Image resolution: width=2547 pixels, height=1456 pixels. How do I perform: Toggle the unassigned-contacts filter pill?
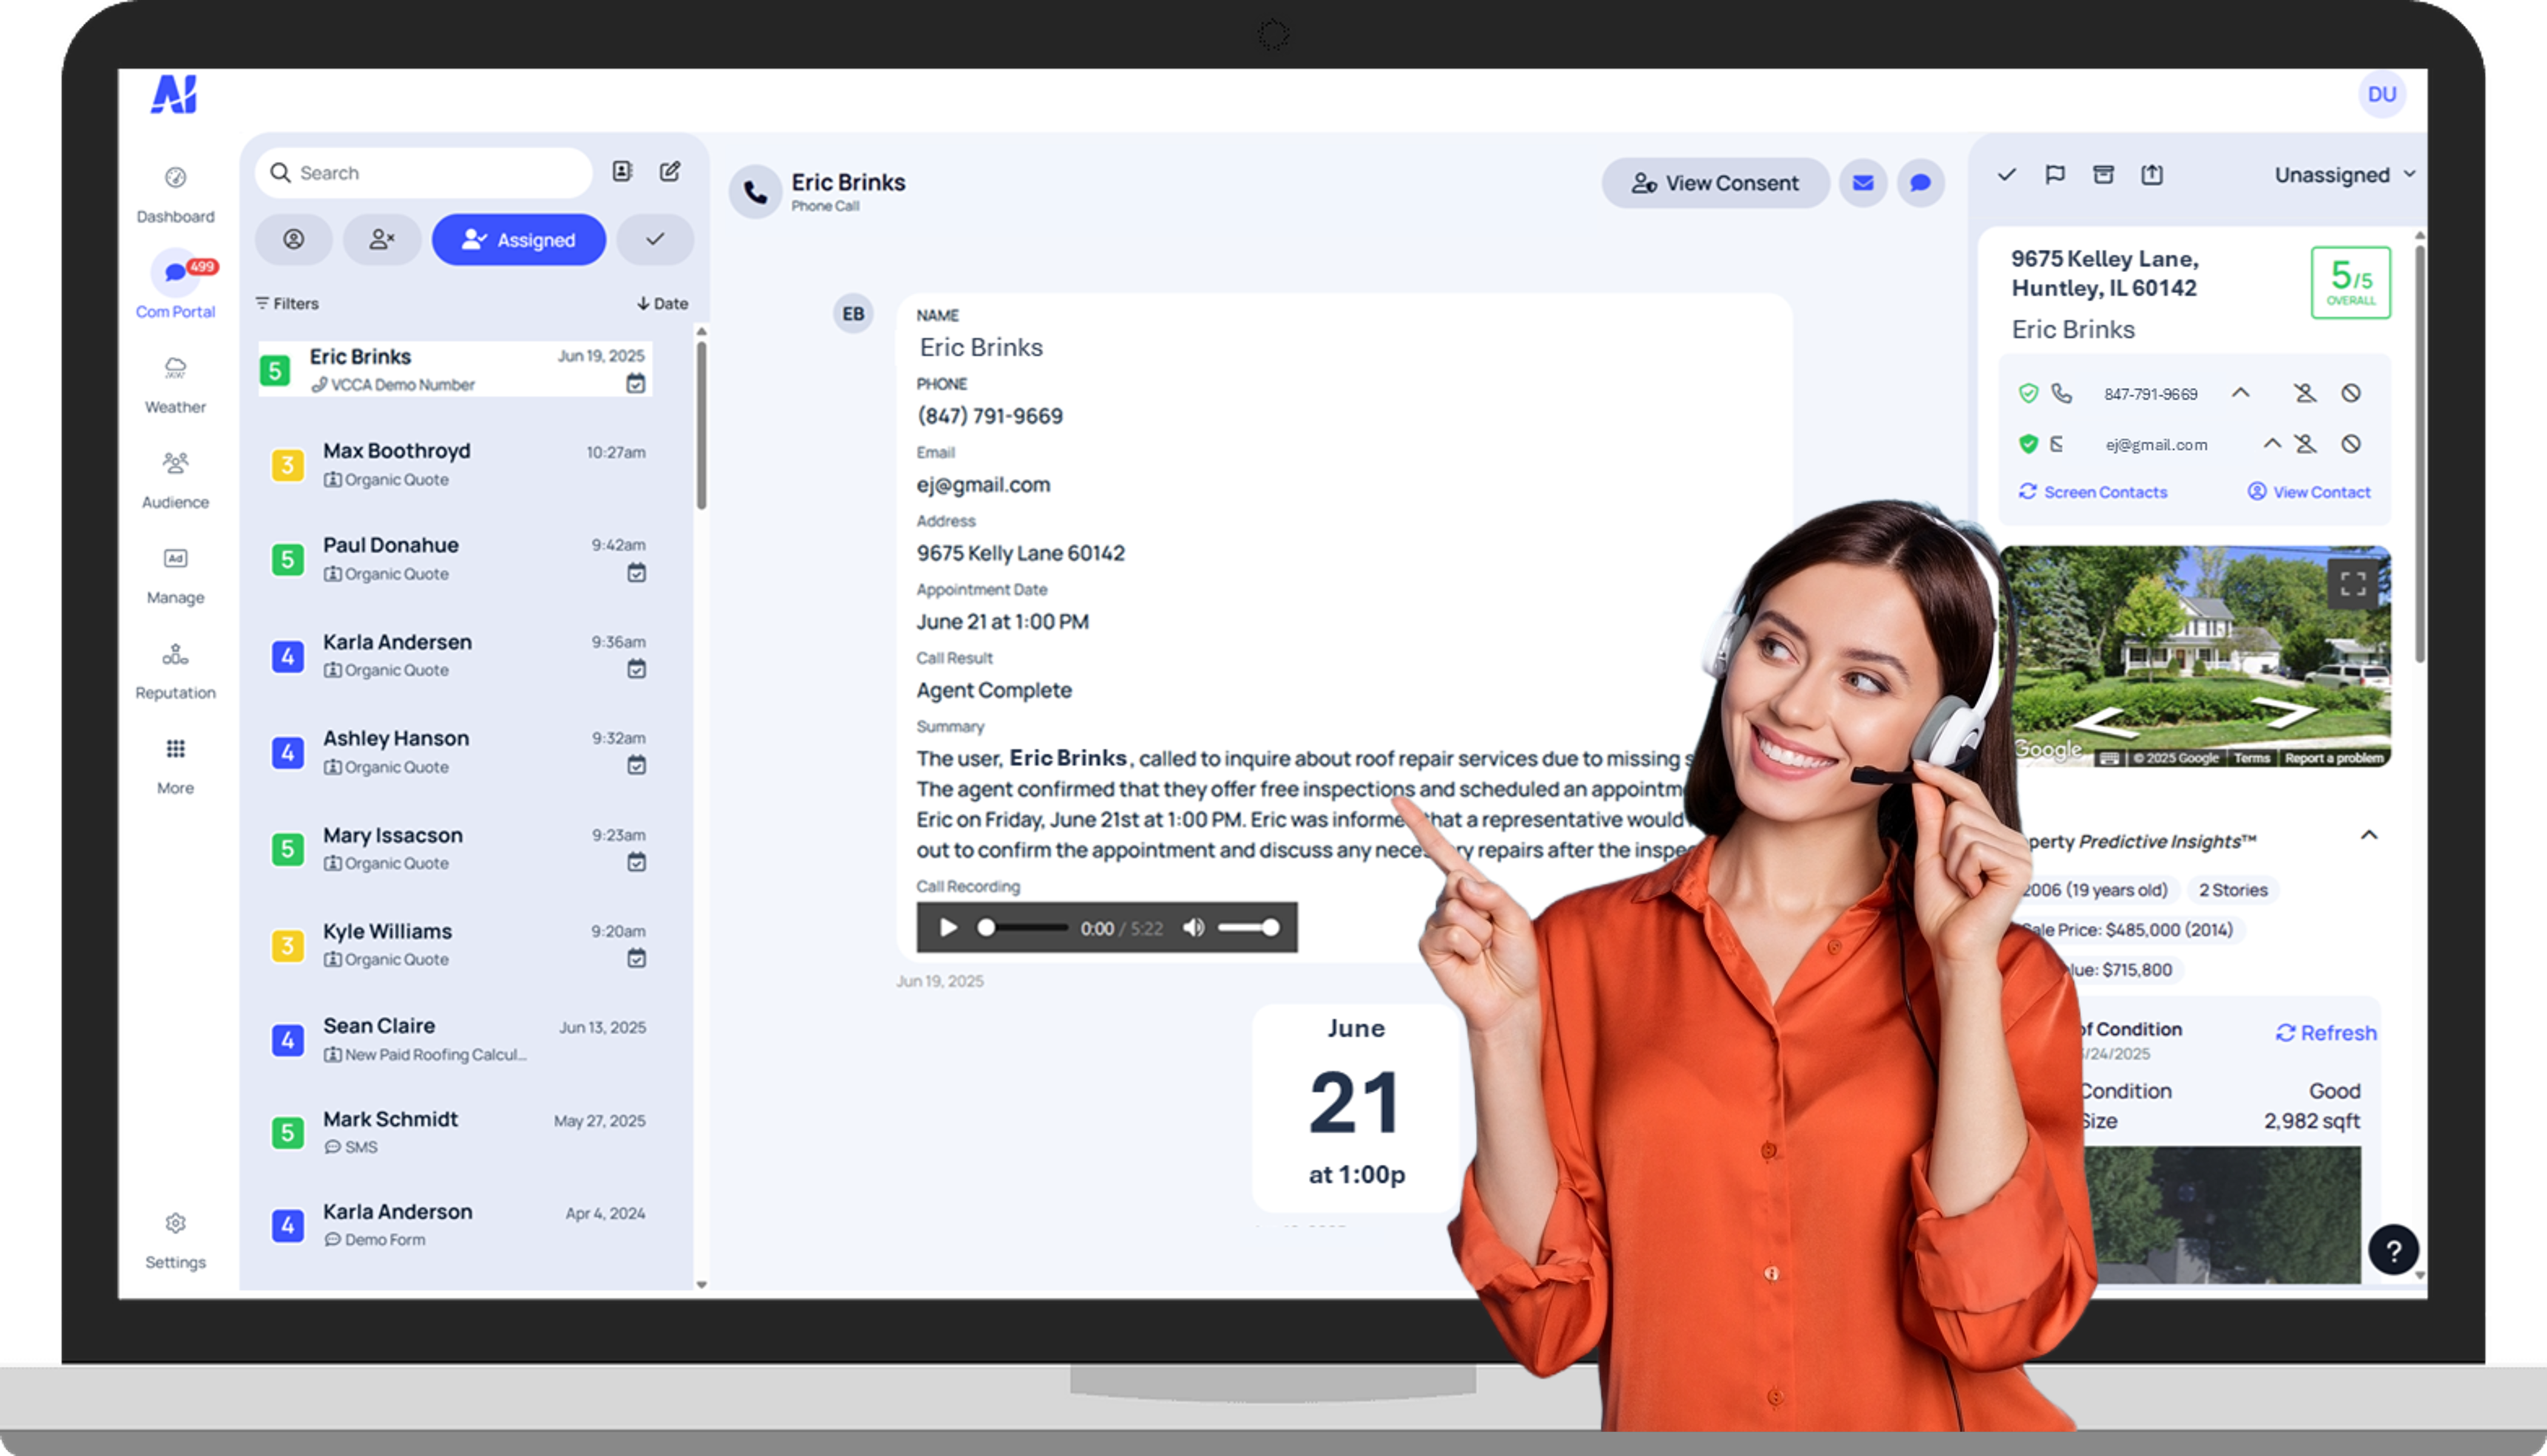point(382,240)
